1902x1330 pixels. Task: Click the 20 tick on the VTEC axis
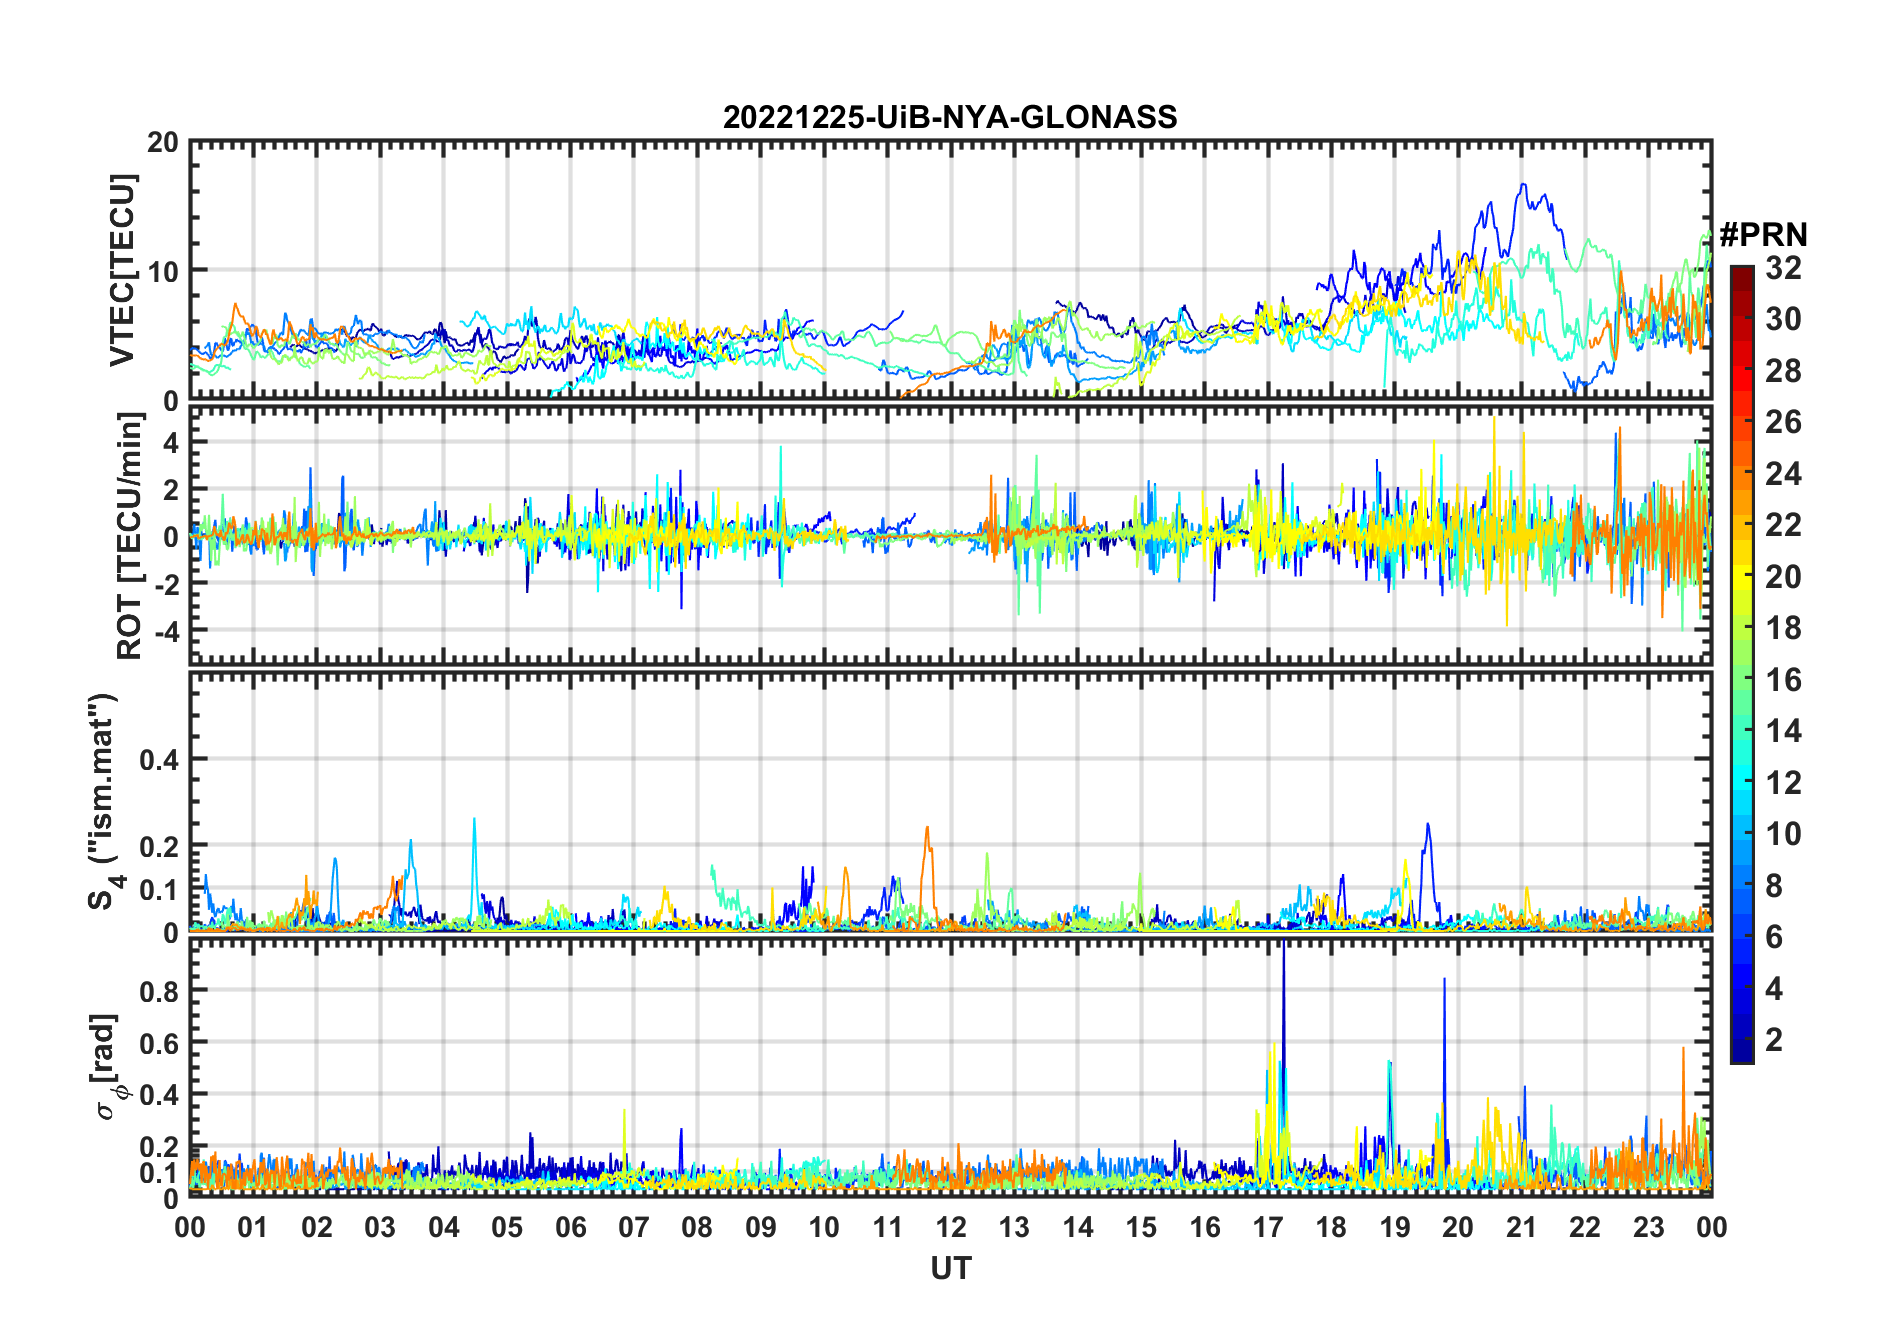pos(163,143)
